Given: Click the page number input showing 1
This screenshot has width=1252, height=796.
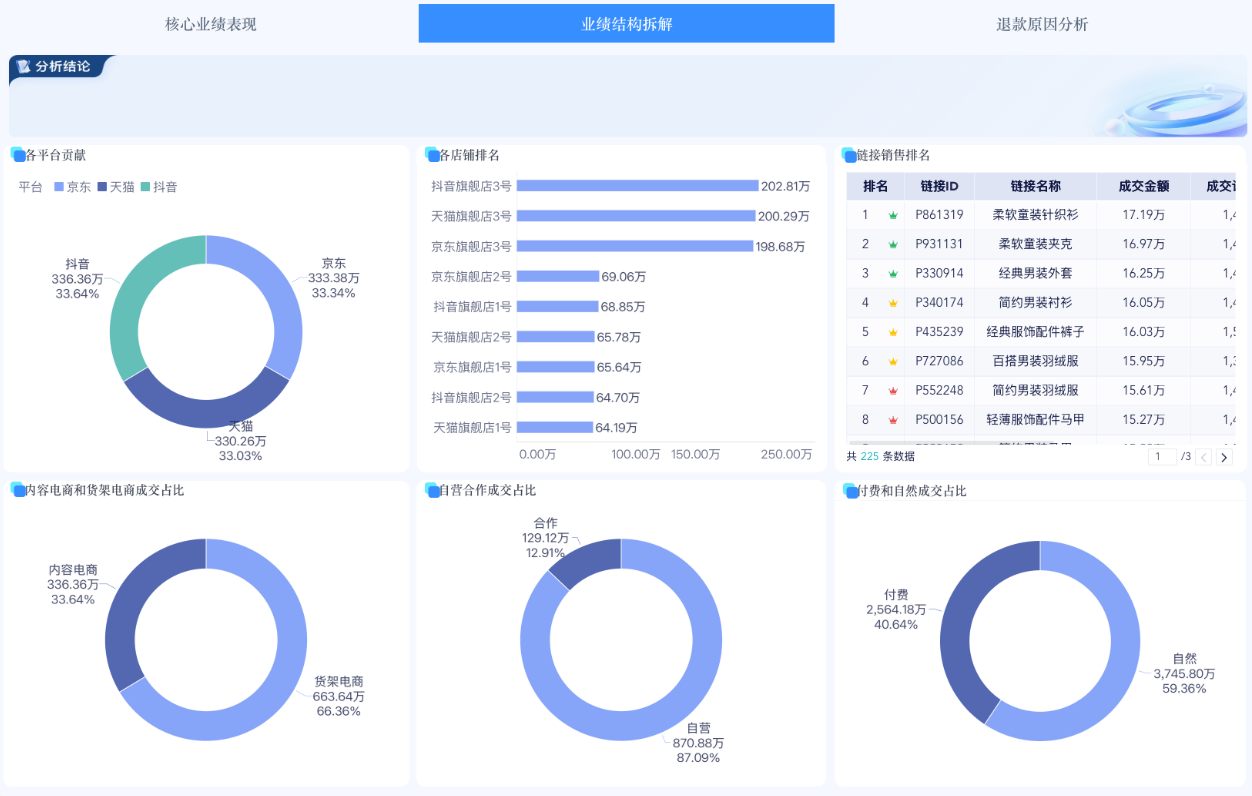Looking at the screenshot, I should [x=1162, y=457].
